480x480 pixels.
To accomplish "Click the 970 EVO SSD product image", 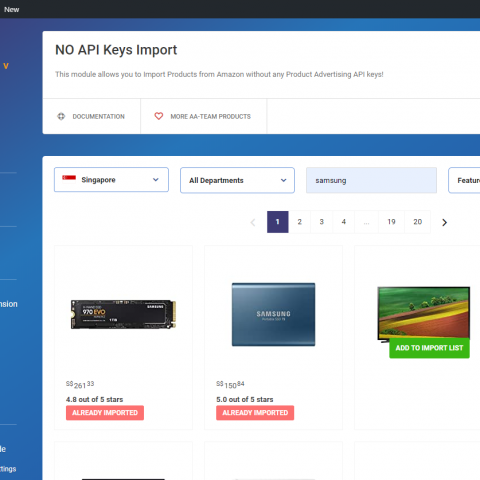I will (x=123, y=314).
